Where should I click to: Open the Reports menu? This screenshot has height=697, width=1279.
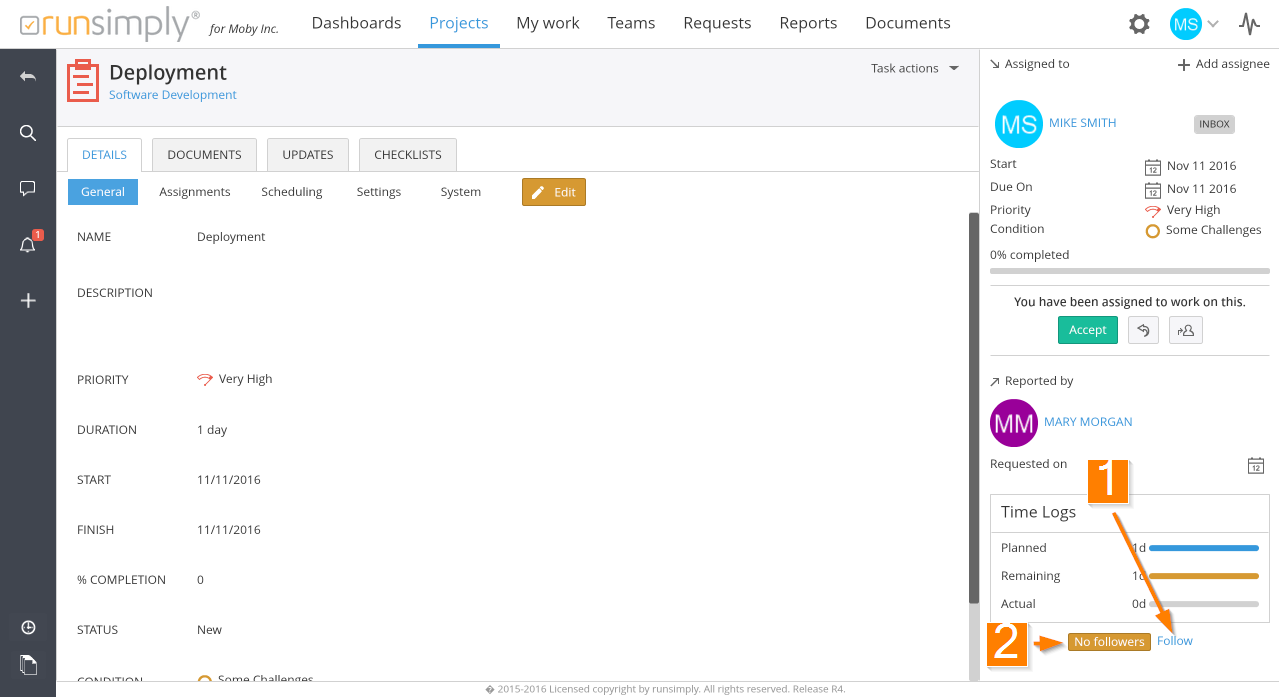coord(808,23)
